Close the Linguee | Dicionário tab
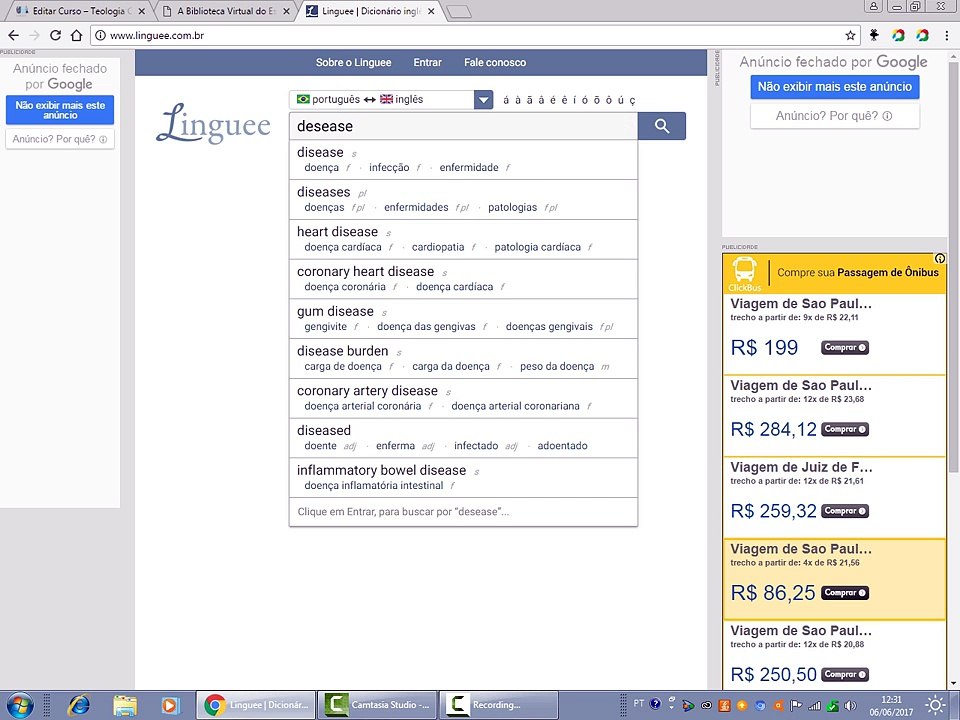This screenshot has height=720, width=960. 430,11
